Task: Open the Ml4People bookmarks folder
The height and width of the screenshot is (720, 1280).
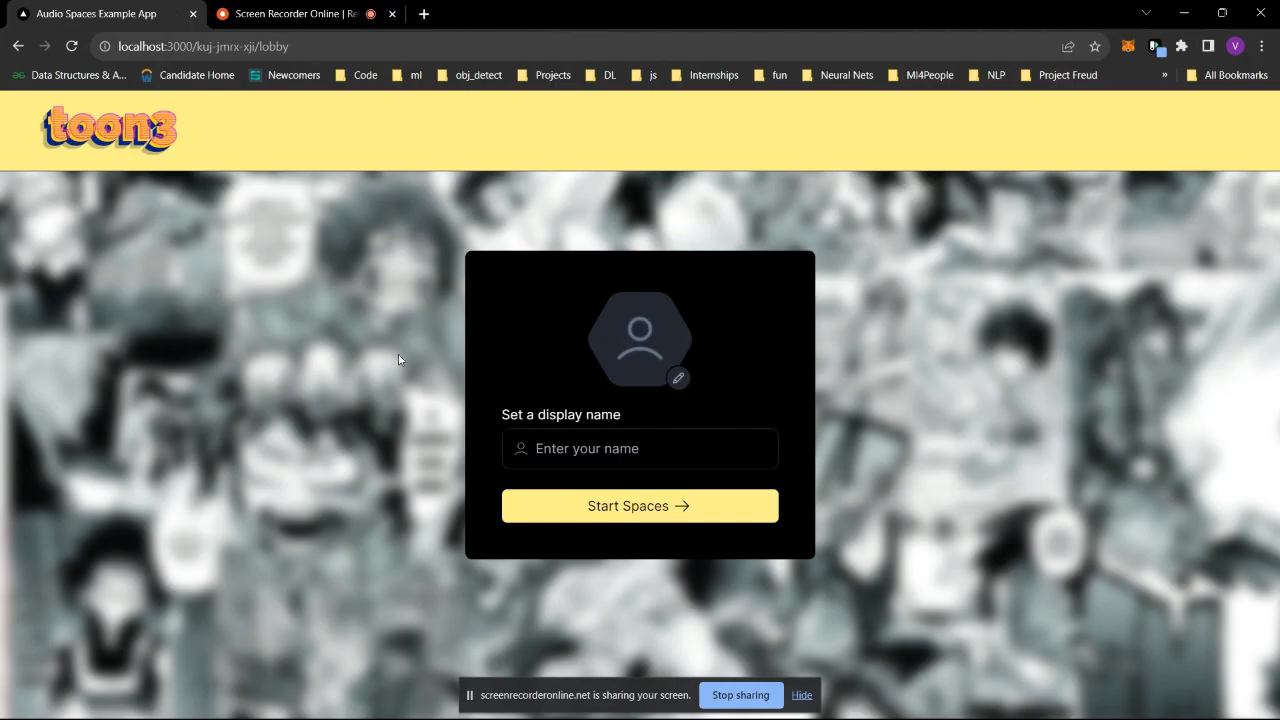Action: pos(920,75)
